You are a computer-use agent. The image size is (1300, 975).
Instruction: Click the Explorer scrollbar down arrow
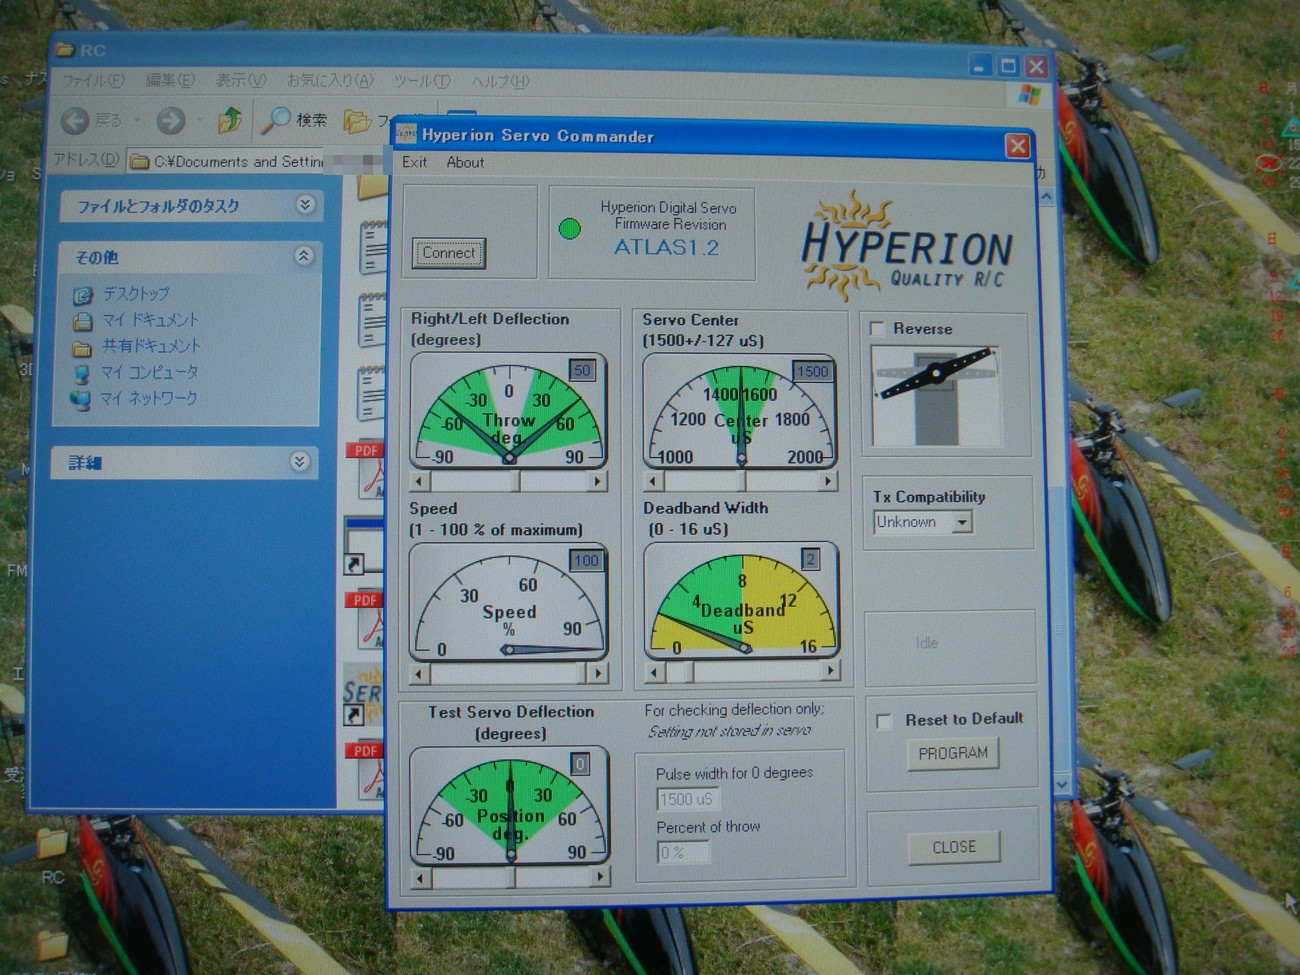(x=1061, y=785)
